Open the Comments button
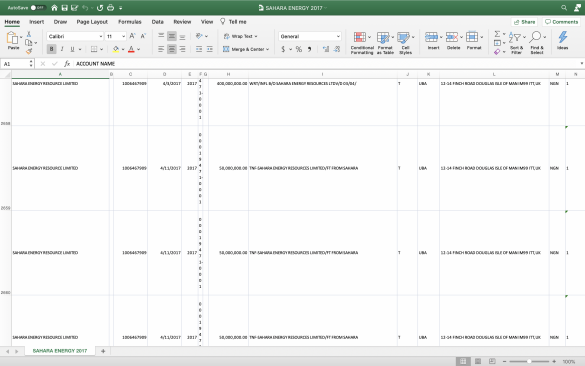 pyautogui.click(x=561, y=22)
